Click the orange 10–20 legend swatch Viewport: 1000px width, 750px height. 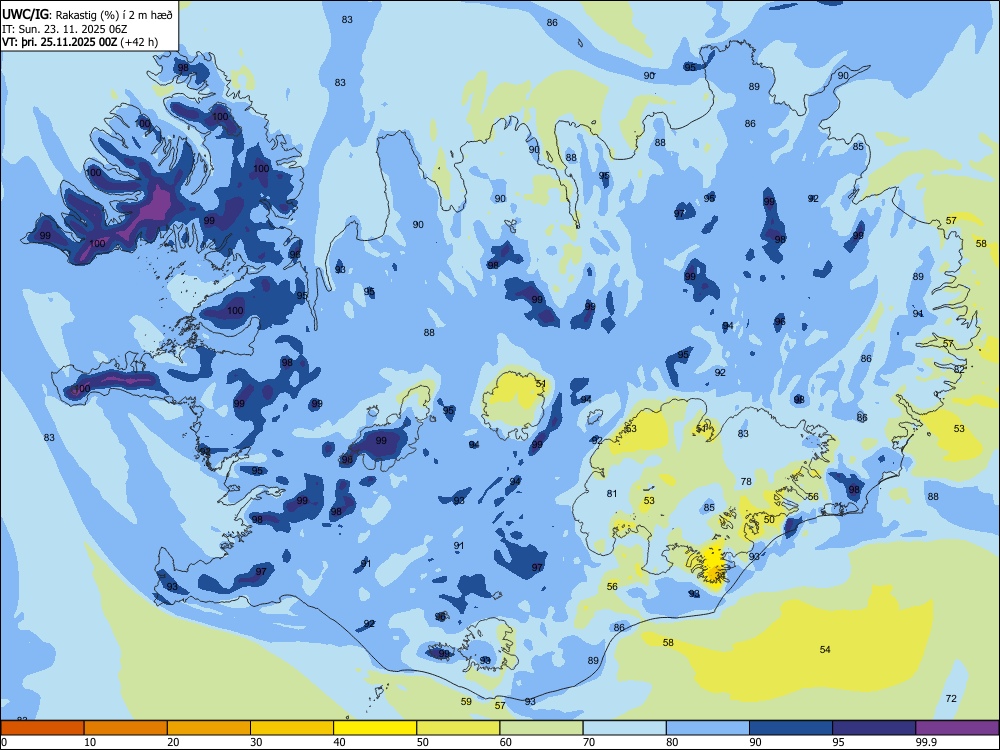tap(126, 728)
